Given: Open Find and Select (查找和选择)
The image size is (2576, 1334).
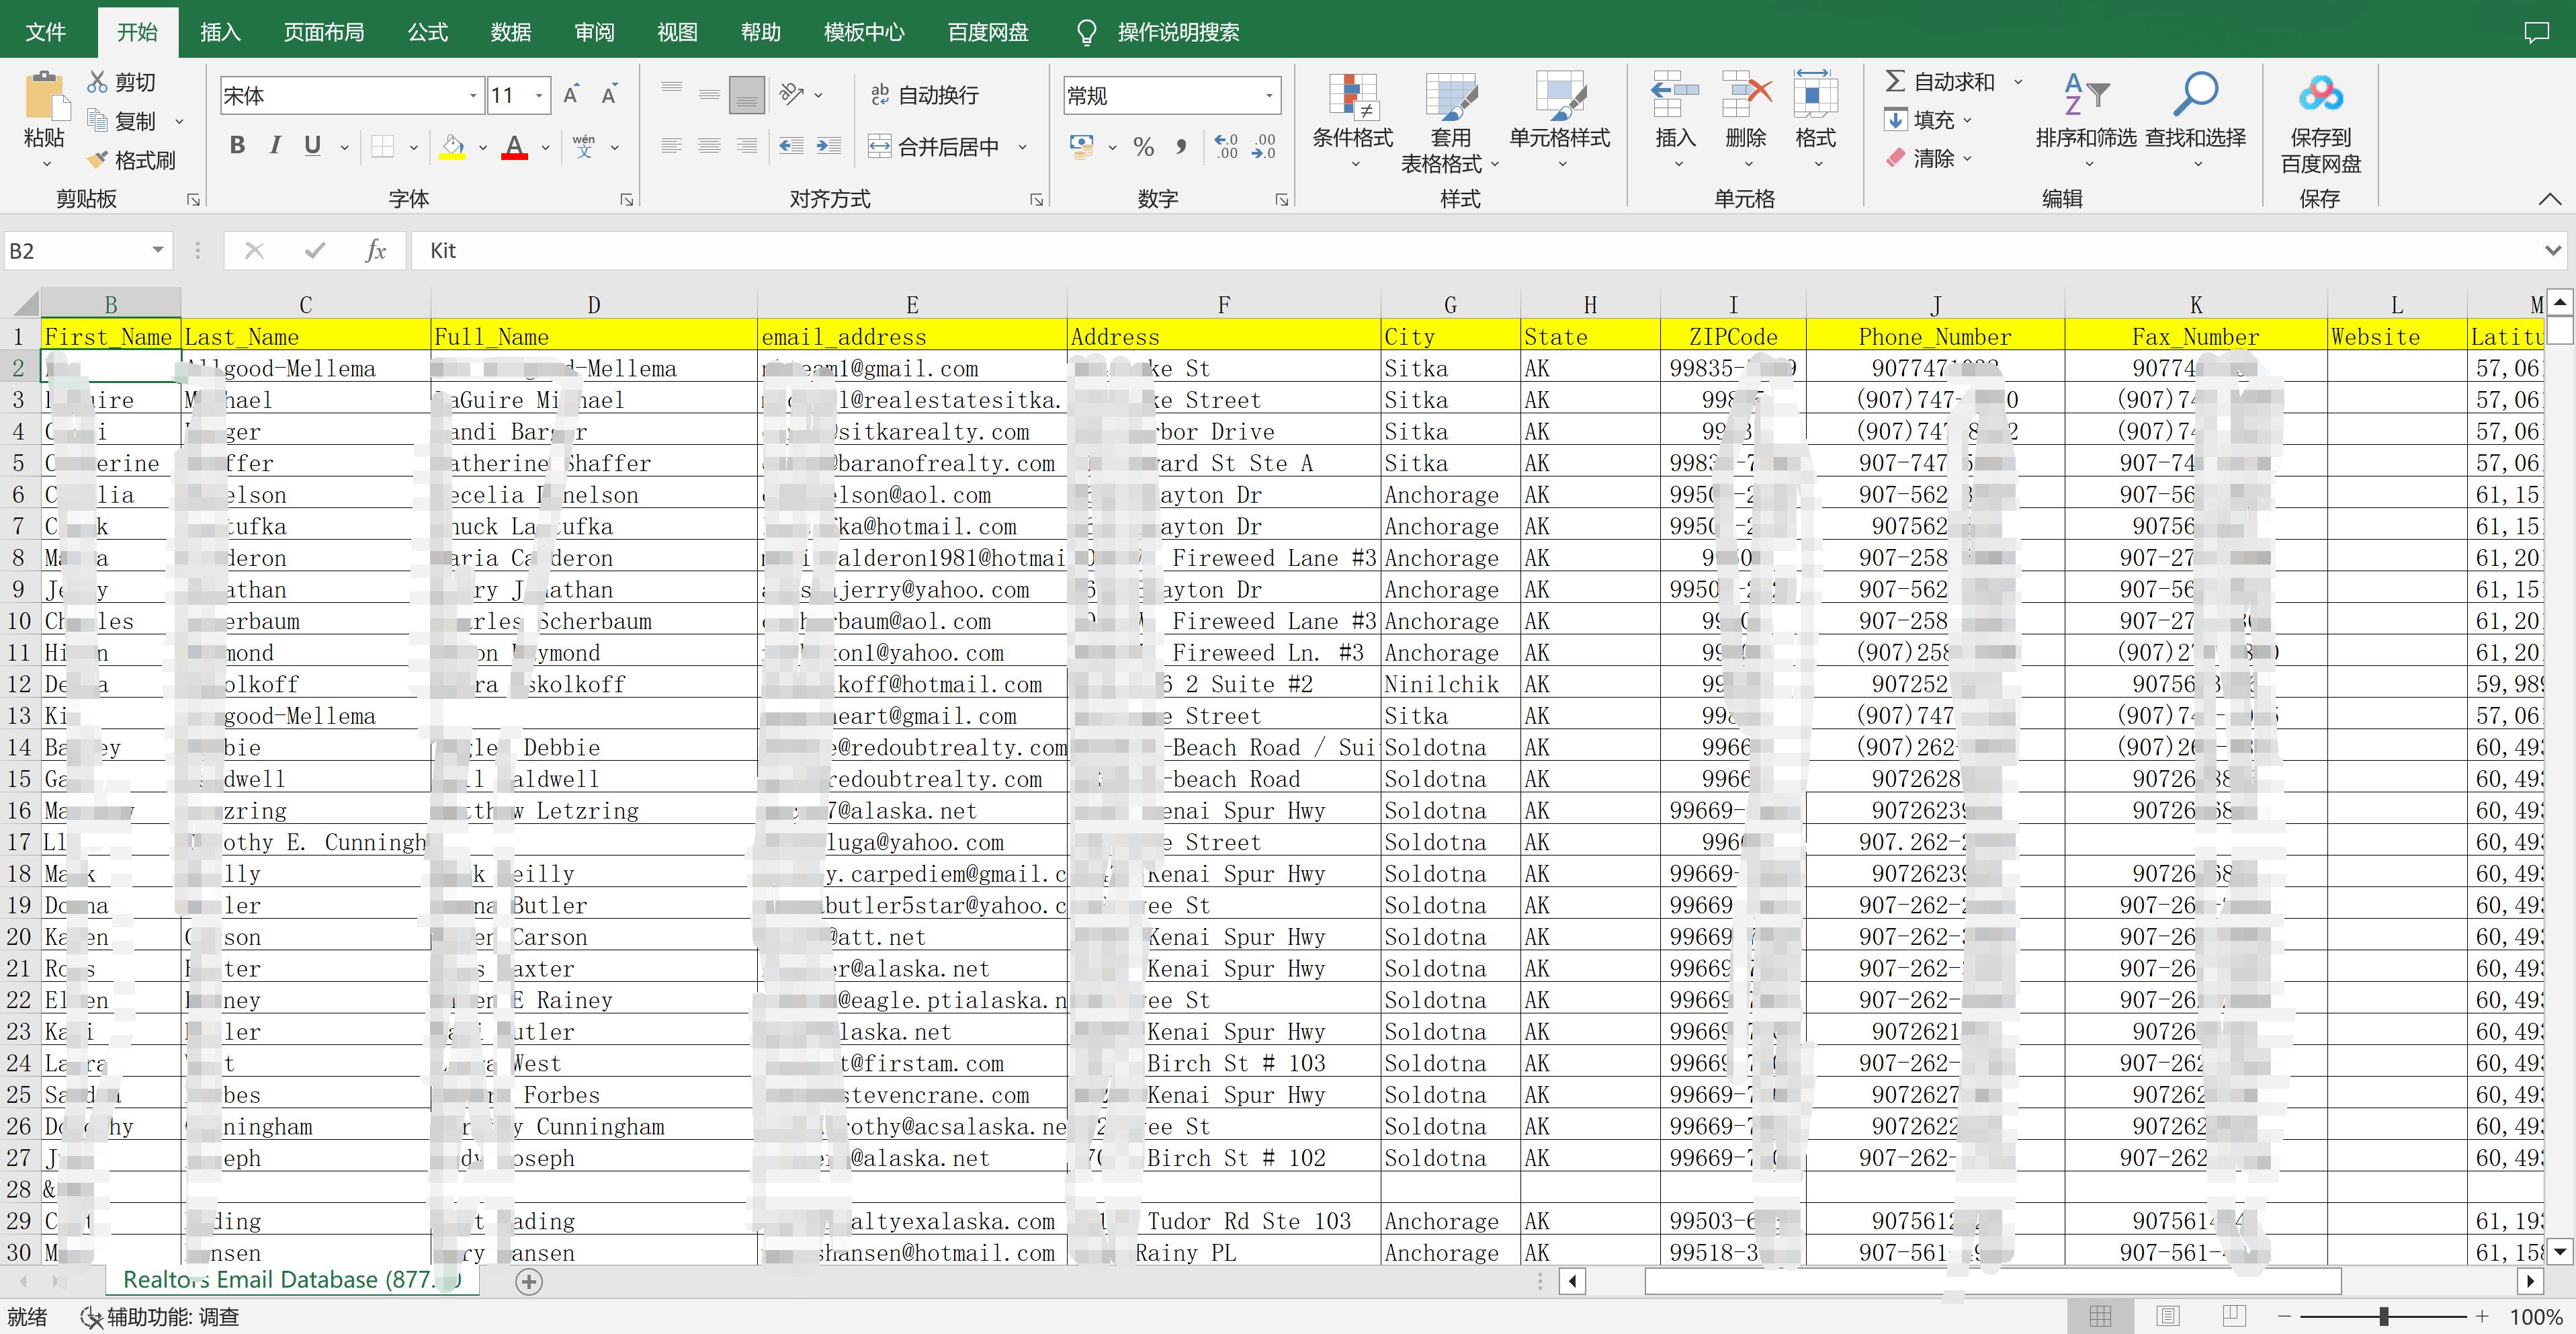Looking at the screenshot, I should (x=2196, y=120).
